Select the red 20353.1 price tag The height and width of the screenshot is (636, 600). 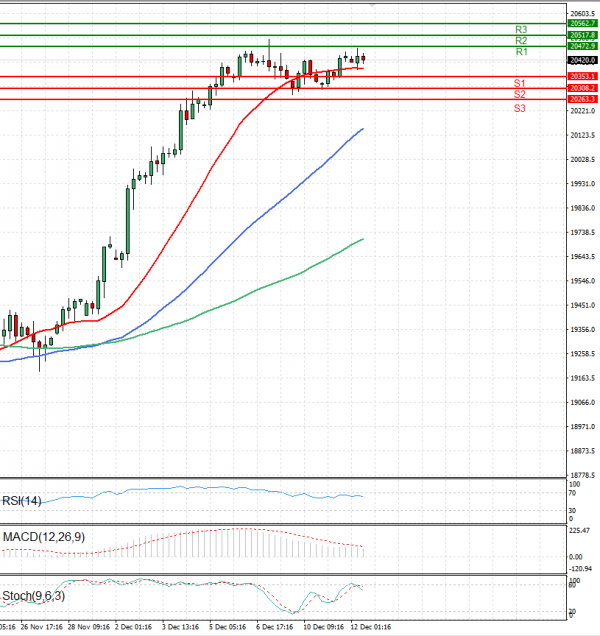pos(583,76)
